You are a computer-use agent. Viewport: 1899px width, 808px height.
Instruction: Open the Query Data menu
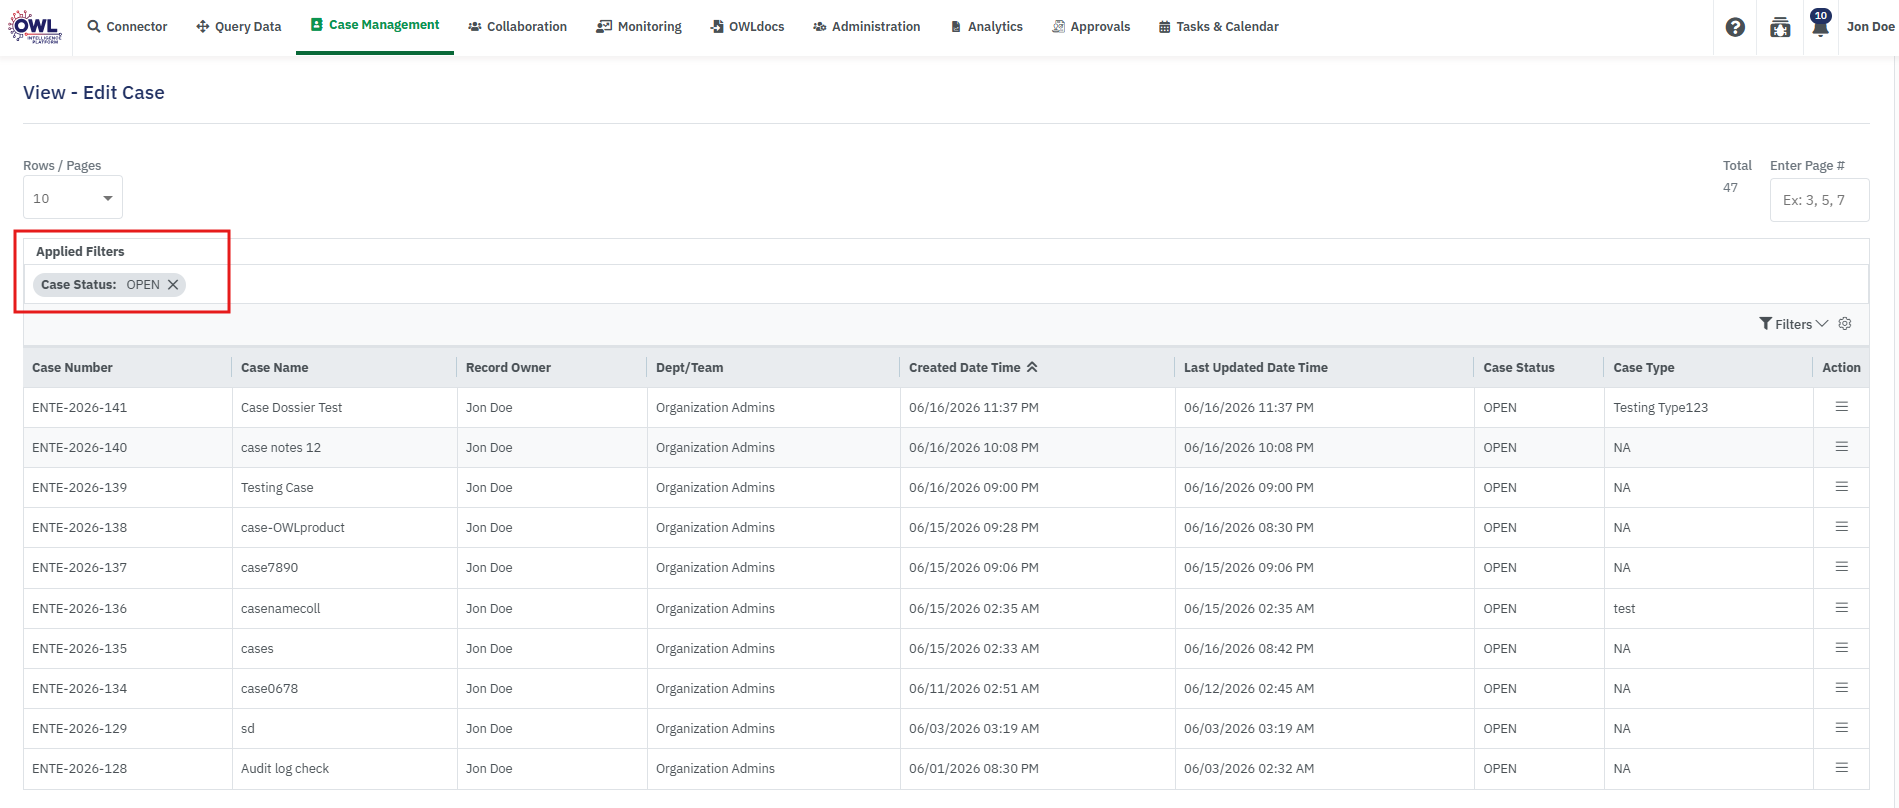[239, 27]
